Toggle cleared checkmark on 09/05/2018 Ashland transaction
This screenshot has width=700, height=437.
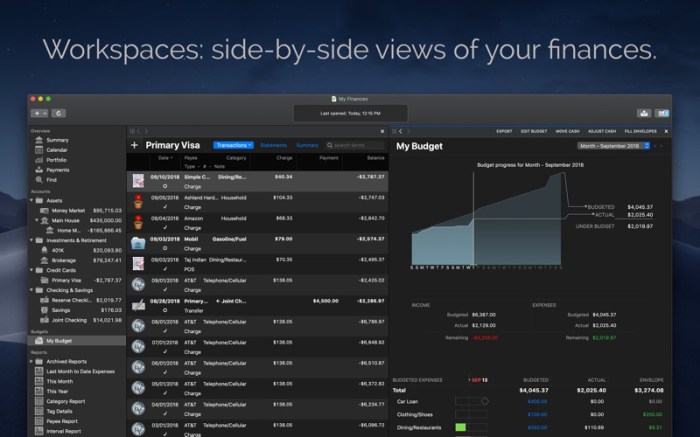(x=164, y=208)
